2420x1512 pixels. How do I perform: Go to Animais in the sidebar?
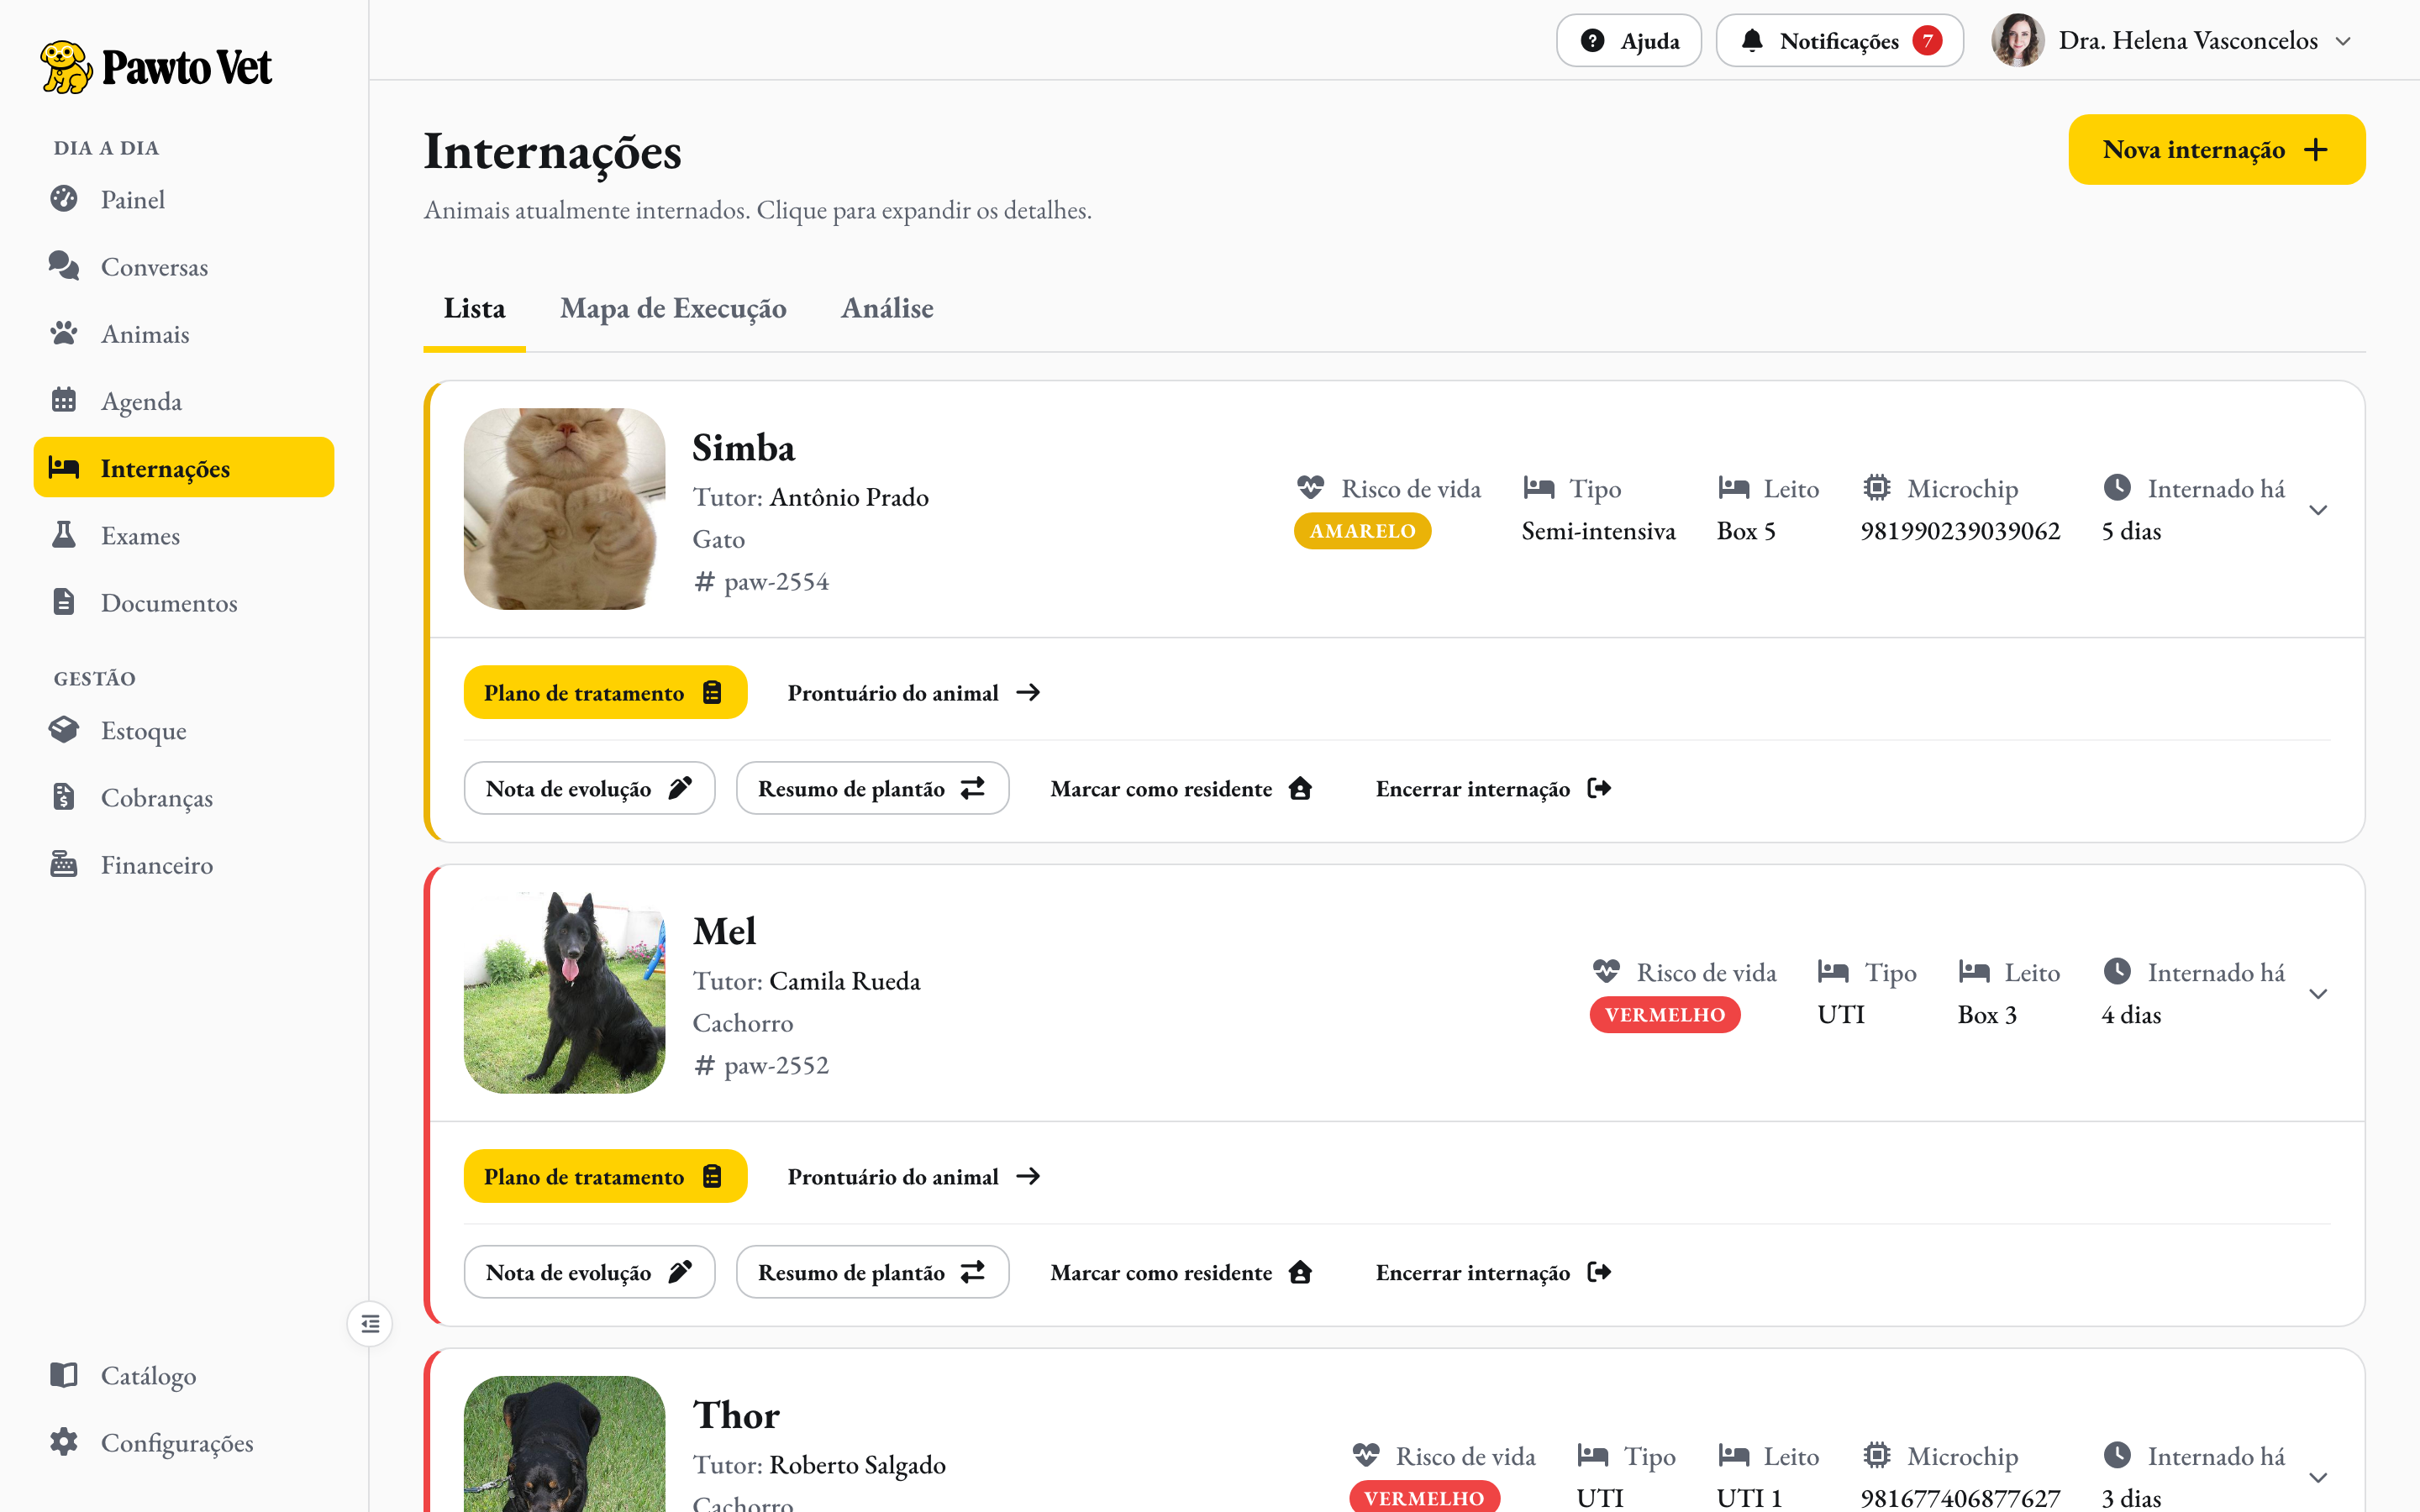click(x=184, y=333)
